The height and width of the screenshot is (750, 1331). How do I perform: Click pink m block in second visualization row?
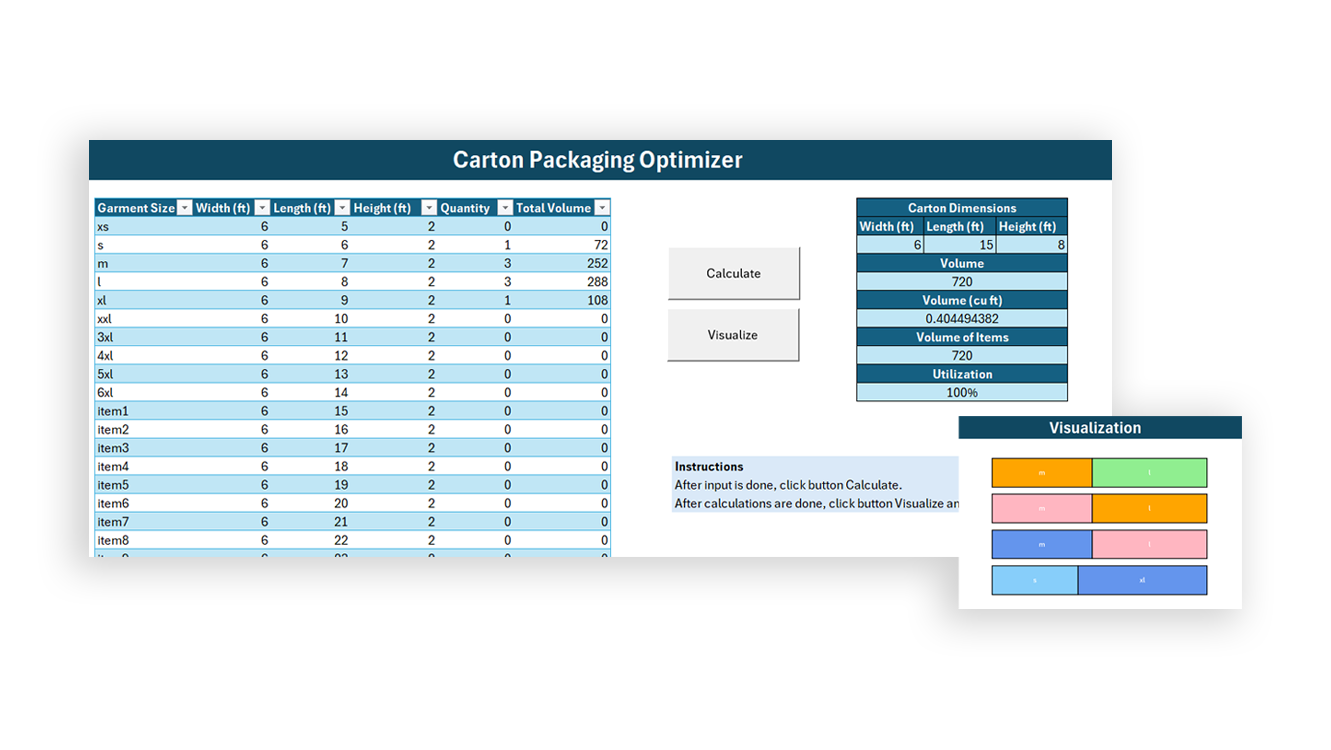tap(1042, 508)
